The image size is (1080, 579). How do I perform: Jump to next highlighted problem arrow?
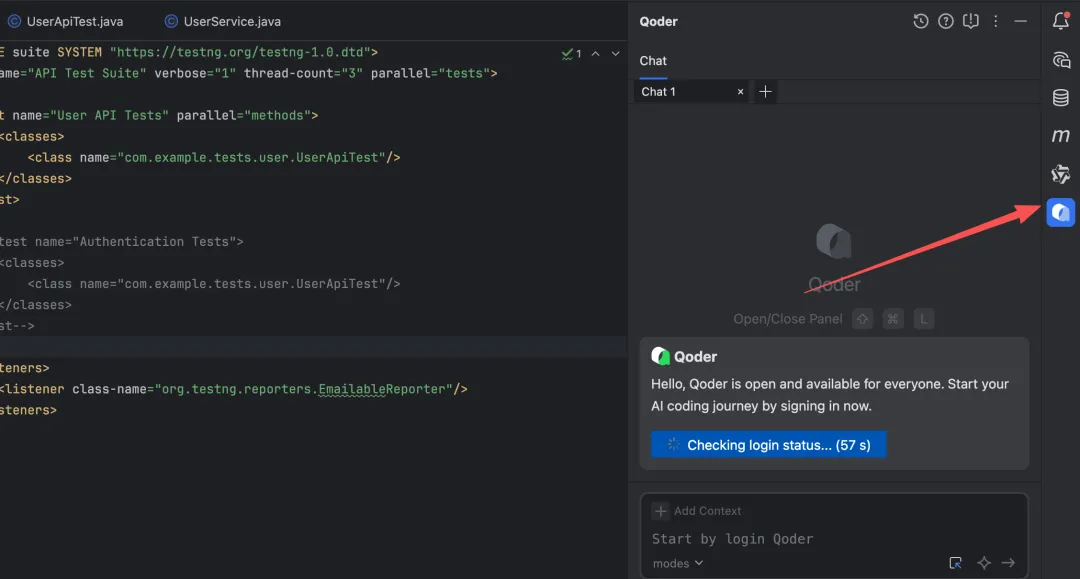(616, 53)
